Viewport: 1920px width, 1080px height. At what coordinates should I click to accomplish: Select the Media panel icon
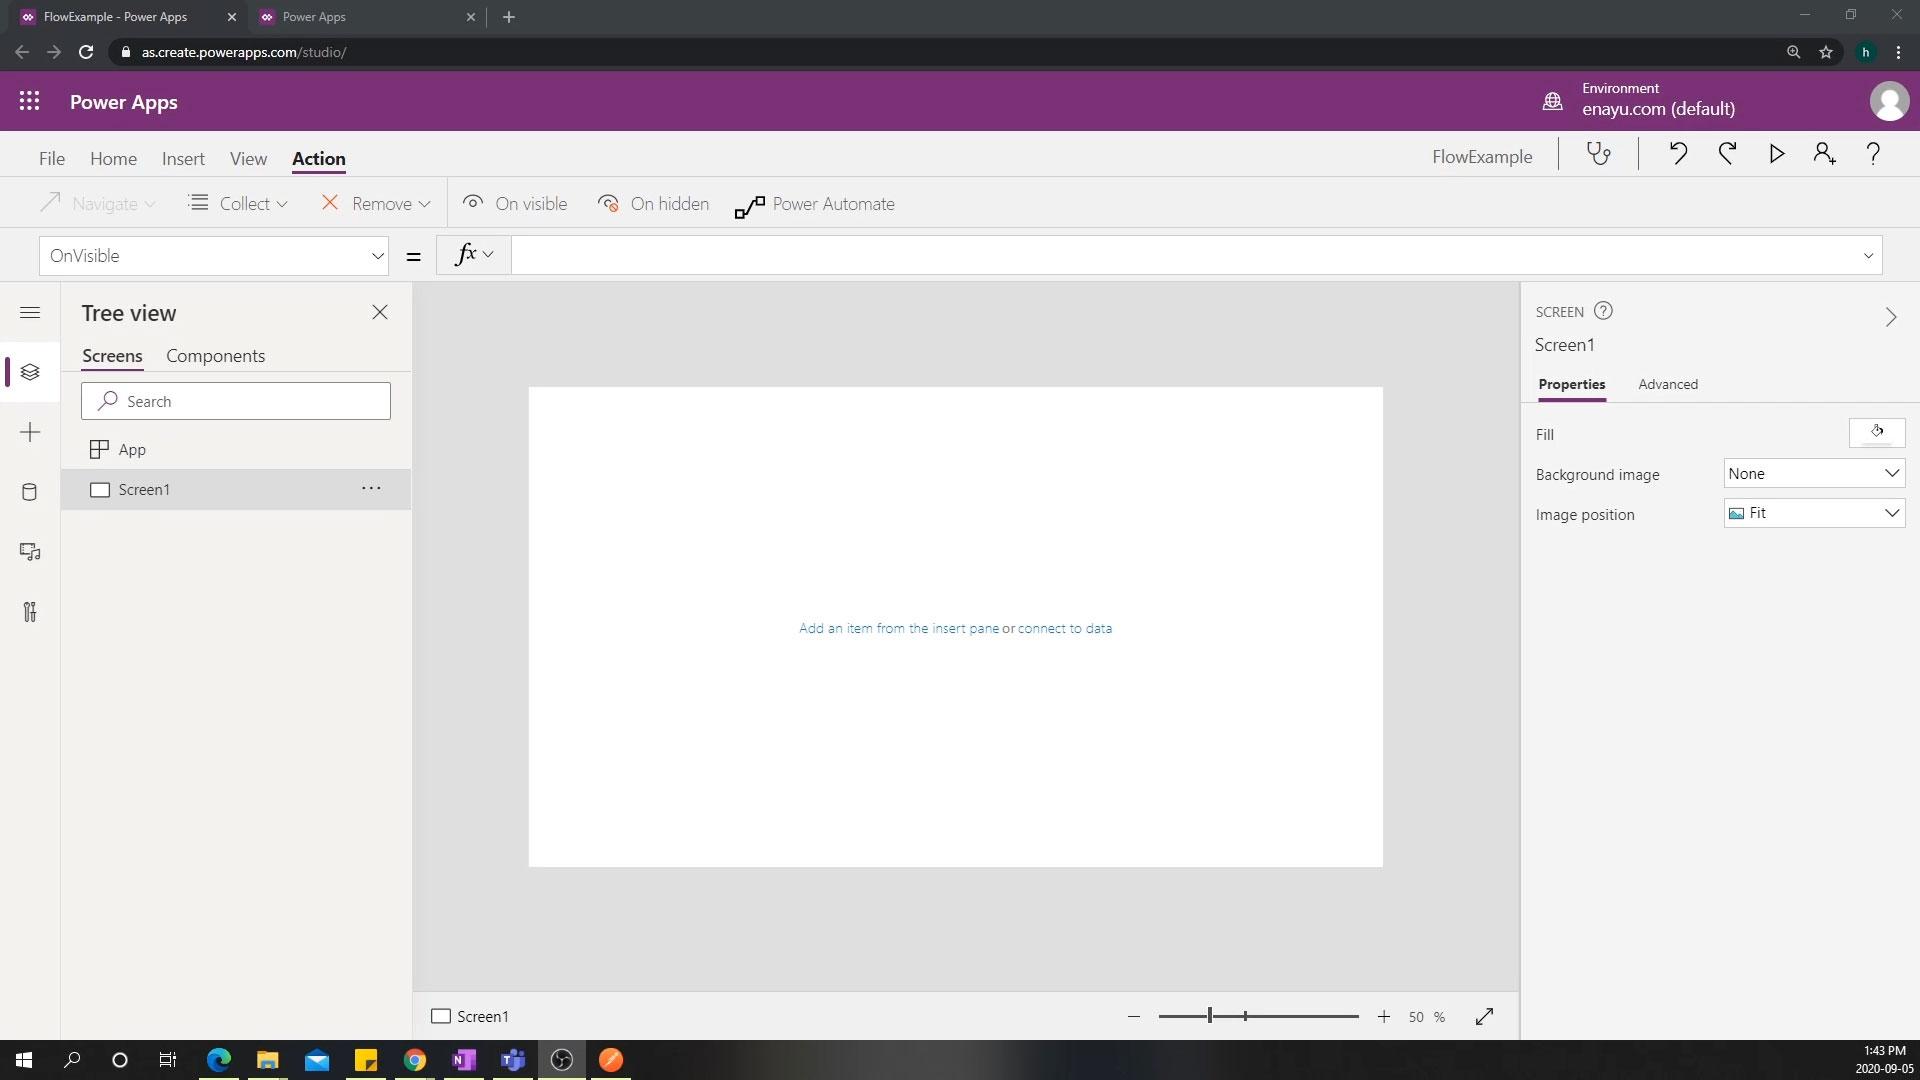coord(29,551)
